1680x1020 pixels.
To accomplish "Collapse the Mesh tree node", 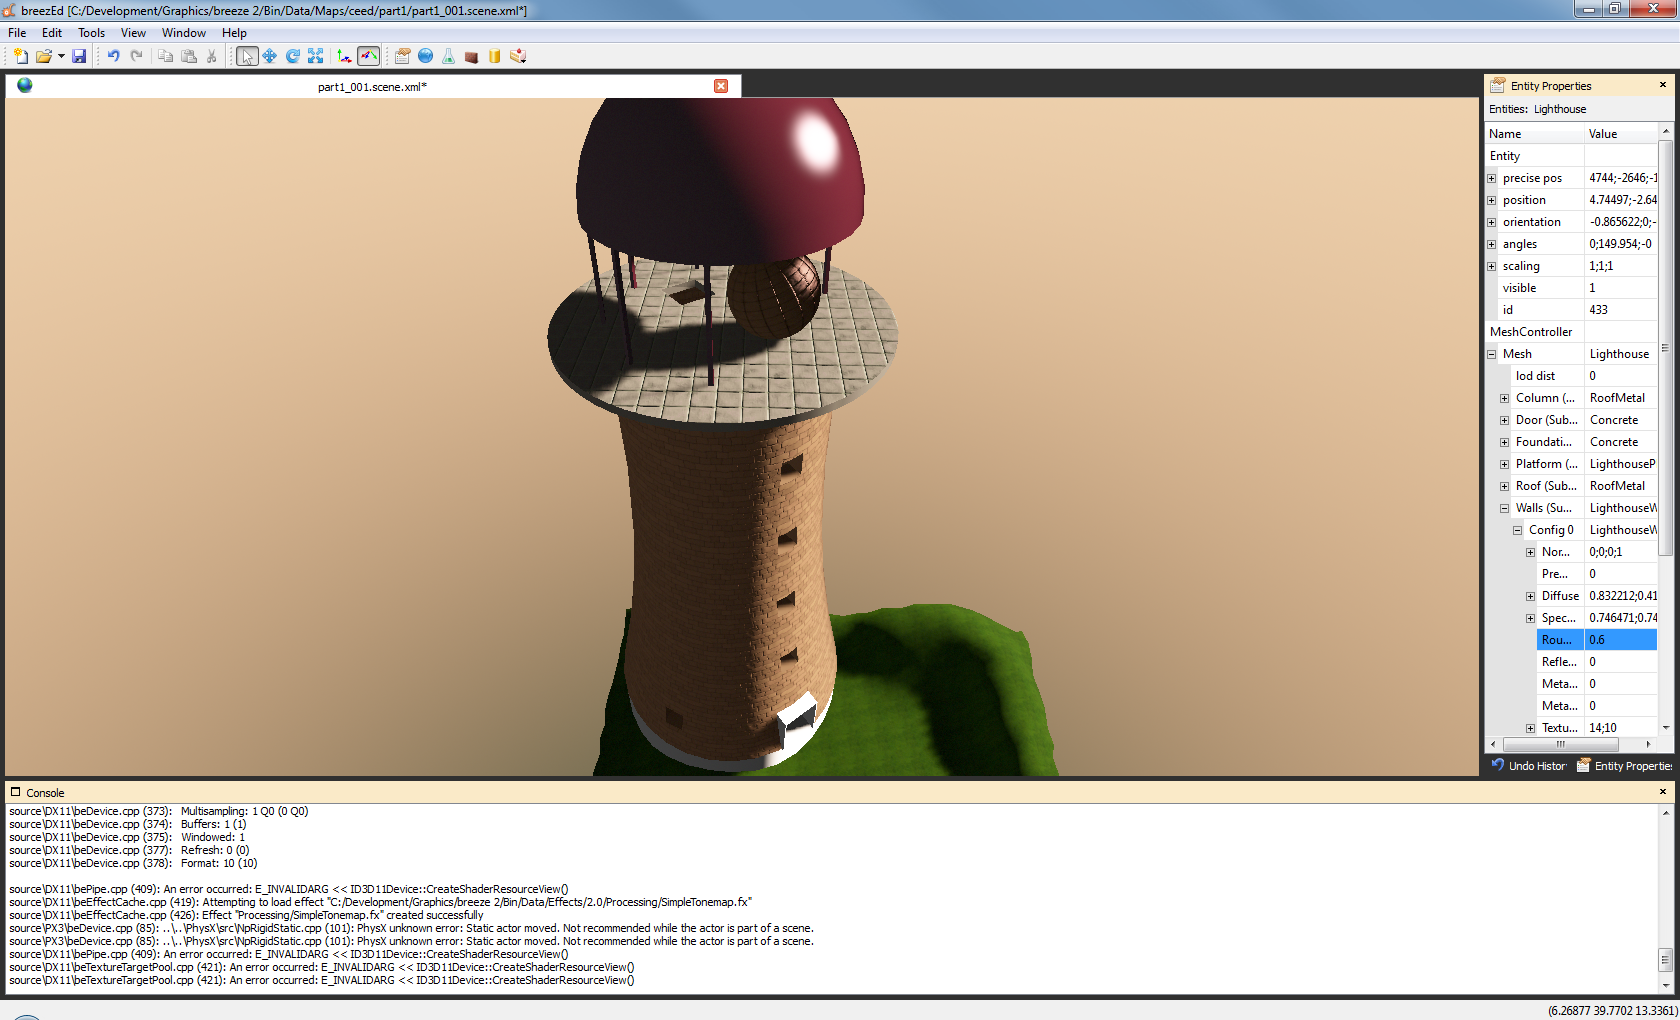I will [x=1492, y=354].
